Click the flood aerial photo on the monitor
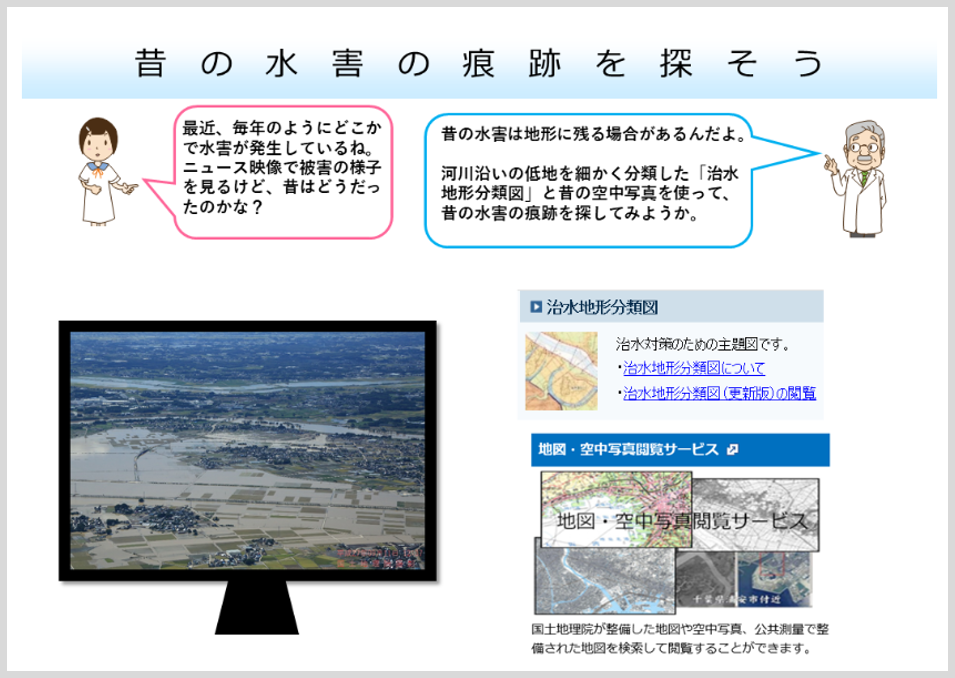 click(x=247, y=451)
